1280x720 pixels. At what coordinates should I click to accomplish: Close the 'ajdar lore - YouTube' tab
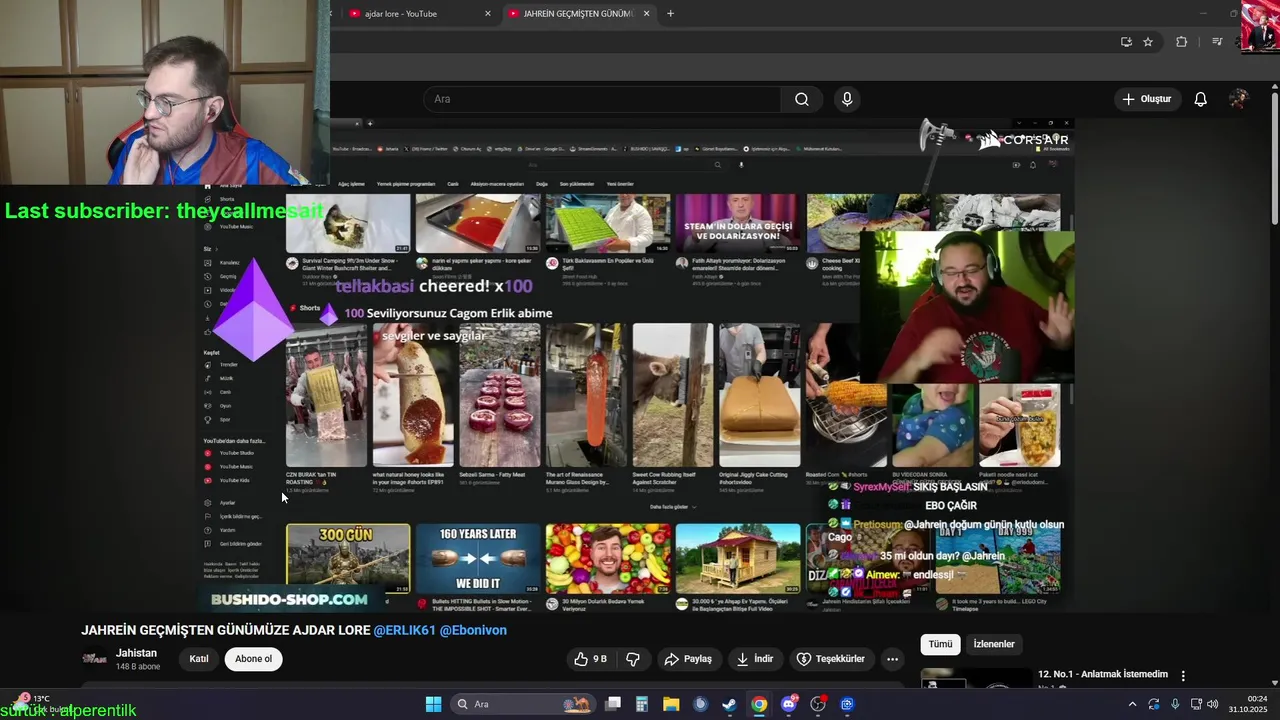click(x=488, y=14)
